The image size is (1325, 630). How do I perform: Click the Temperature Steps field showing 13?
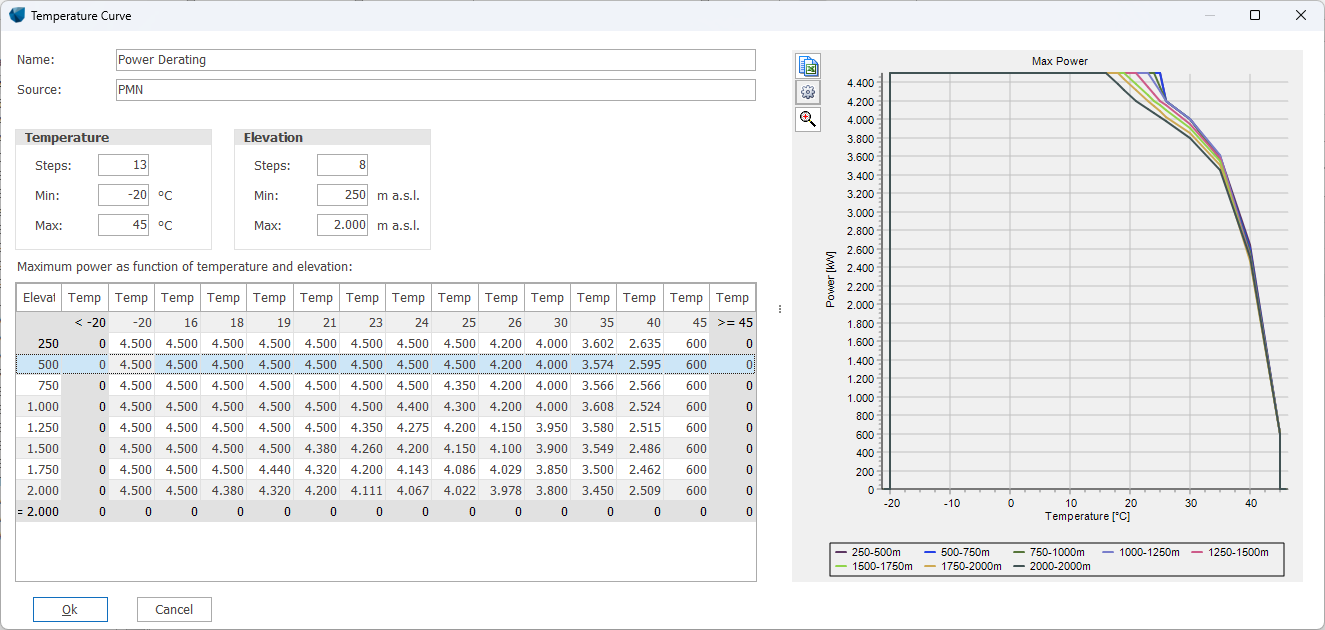click(x=123, y=164)
